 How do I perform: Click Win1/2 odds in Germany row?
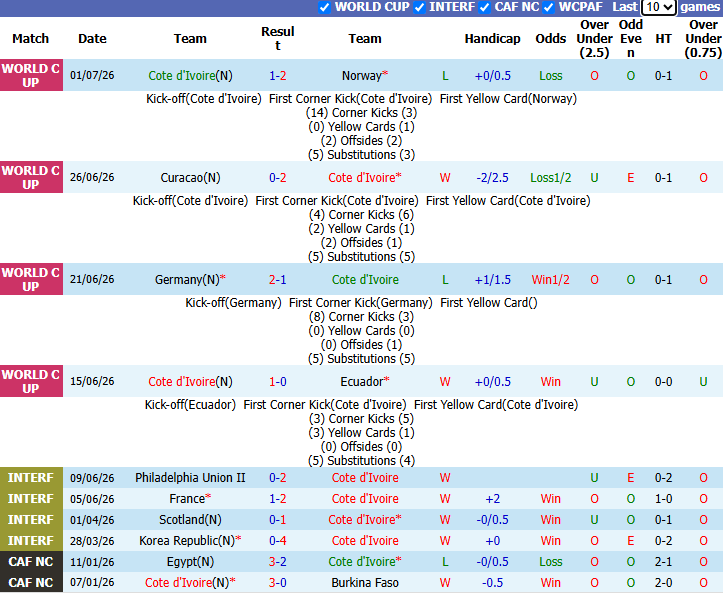coord(551,279)
